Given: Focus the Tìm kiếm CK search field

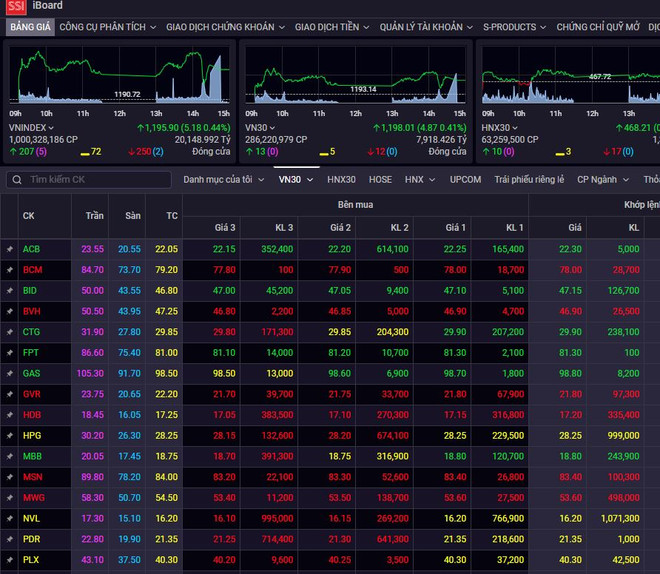Looking at the screenshot, I should (x=95, y=180).
